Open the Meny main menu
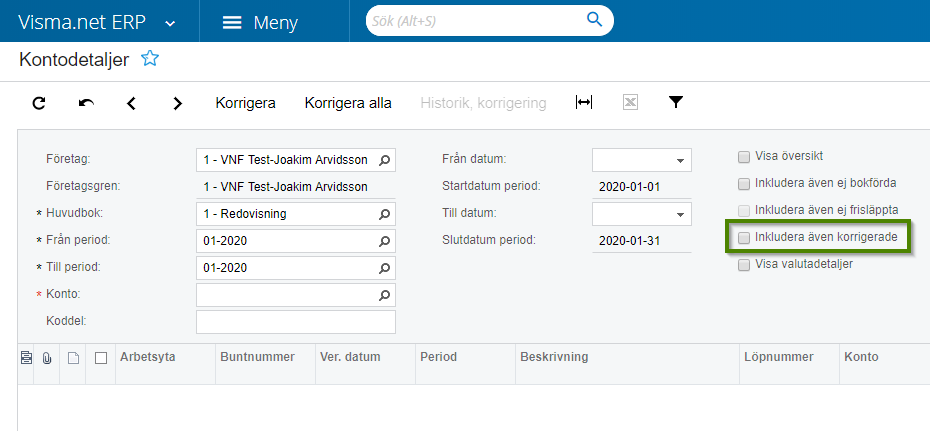Image resolution: width=930 pixels, height=431 pixels. 260,22
